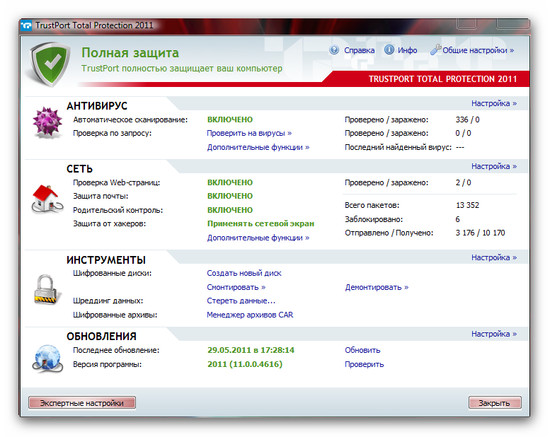Open Проверить на вирусы » scan options
Viewport: 550px width, 437px height.
(x=249, y=133)
